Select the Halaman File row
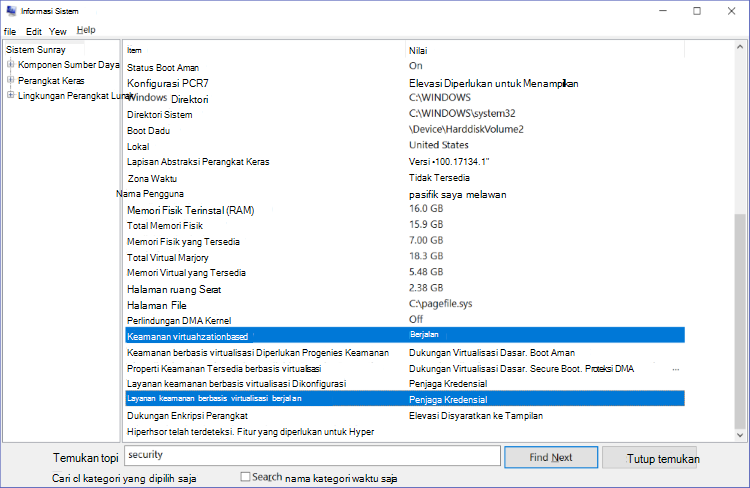Screen dimensions: 750x488 point(405,305)
